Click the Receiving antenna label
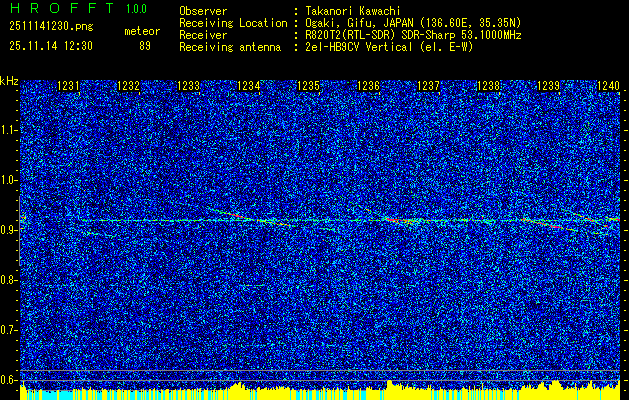Screen dimensions: 629x400 (230, 47)
